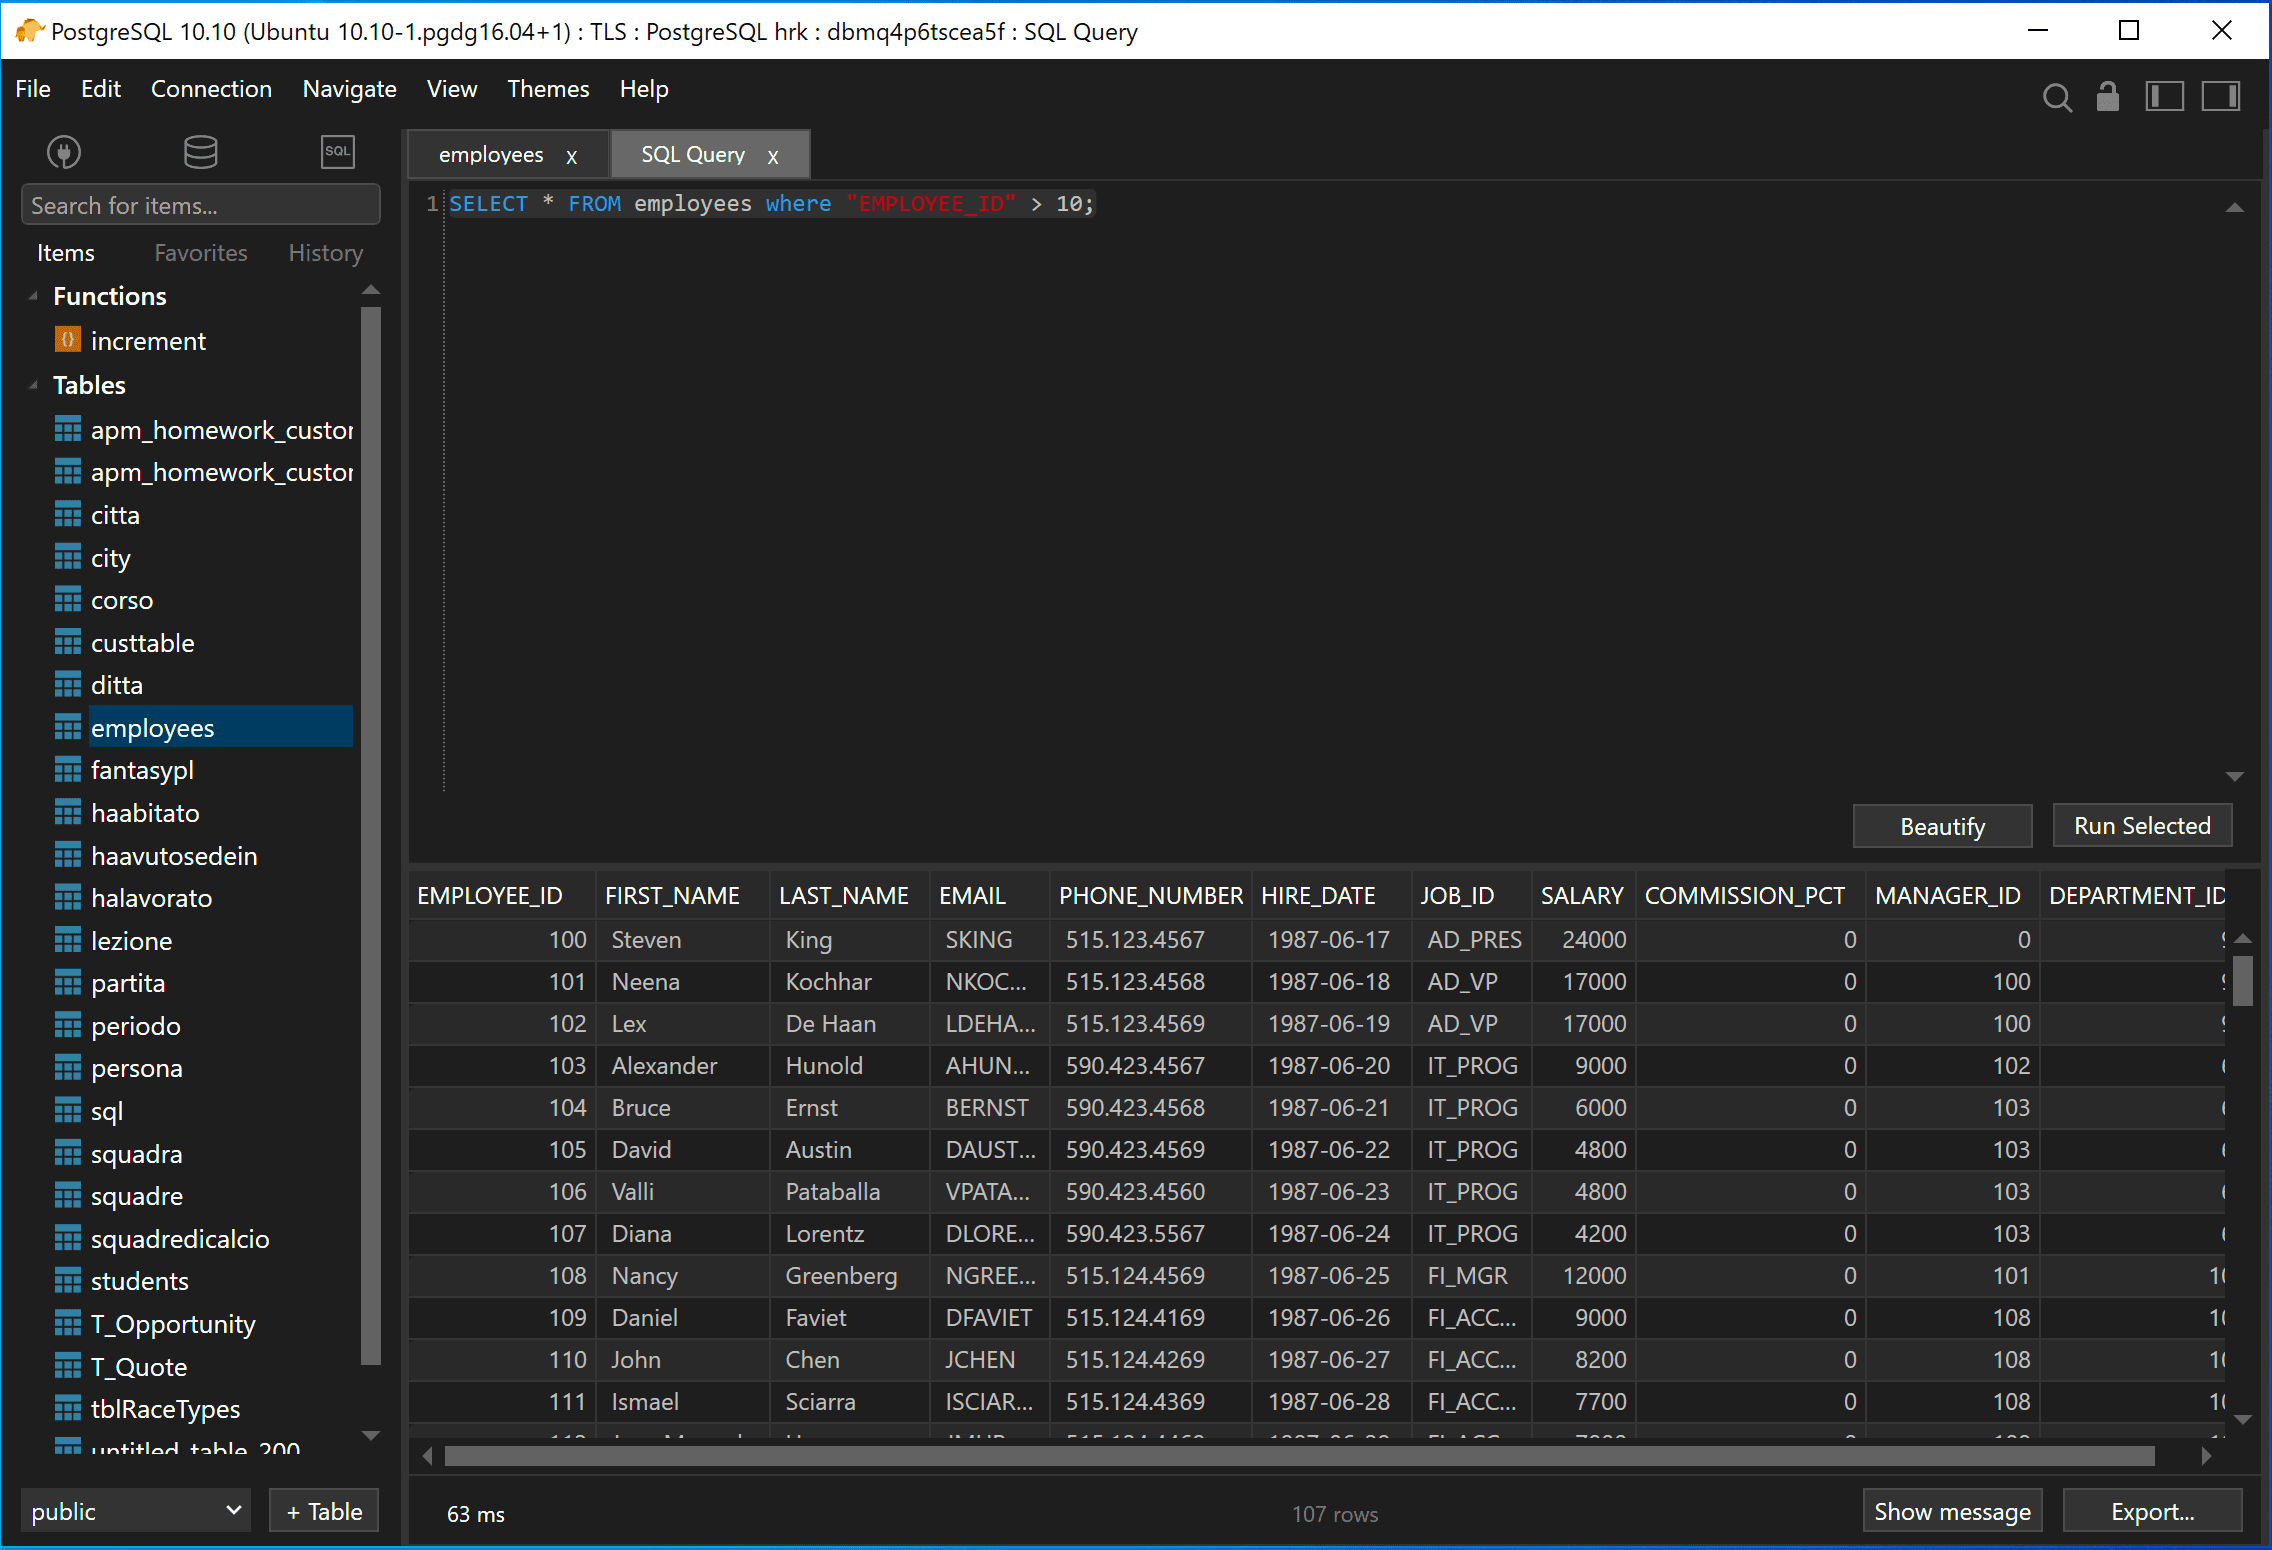Click the students table icon

pyautogui.click(x=67, y=1281)
